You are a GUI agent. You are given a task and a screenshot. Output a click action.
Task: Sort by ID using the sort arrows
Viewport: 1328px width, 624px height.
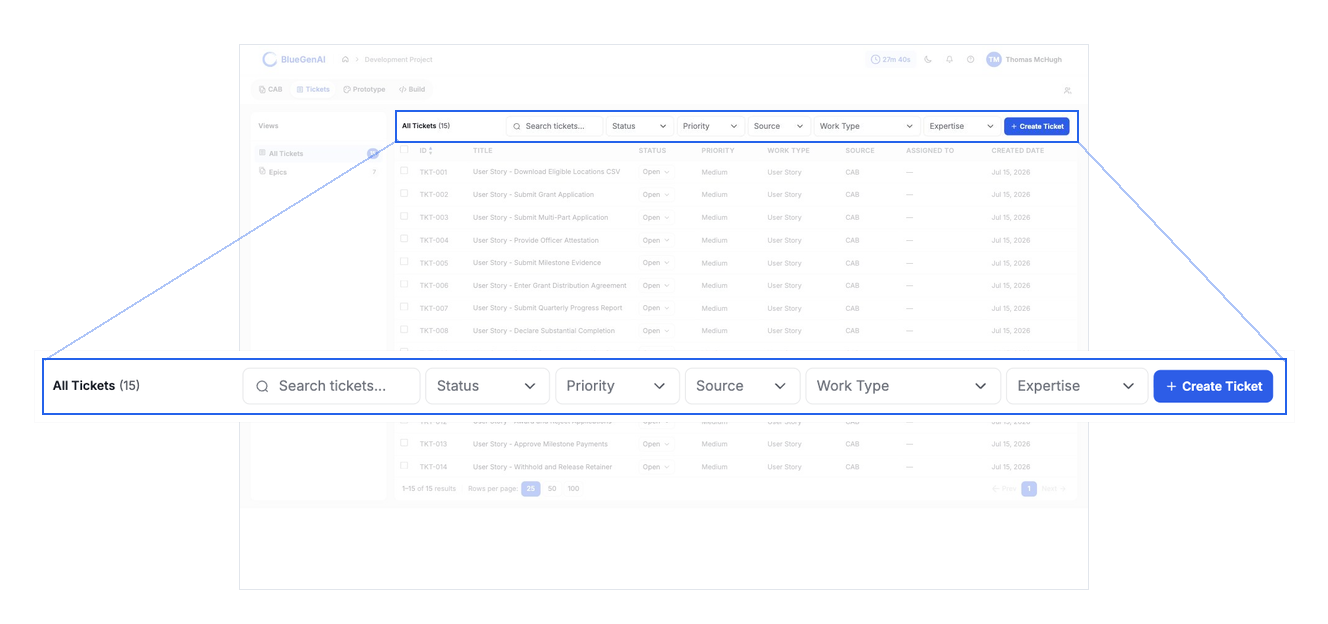coord(431,151)
